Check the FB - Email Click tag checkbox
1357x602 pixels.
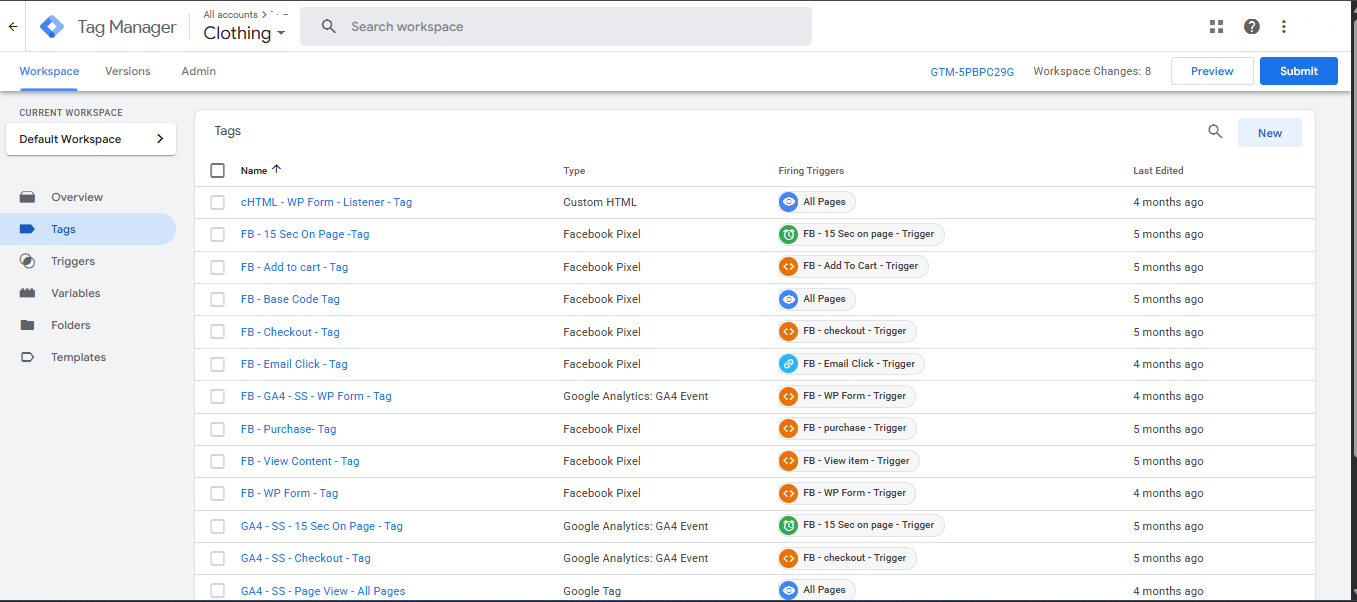click(218, 364)
